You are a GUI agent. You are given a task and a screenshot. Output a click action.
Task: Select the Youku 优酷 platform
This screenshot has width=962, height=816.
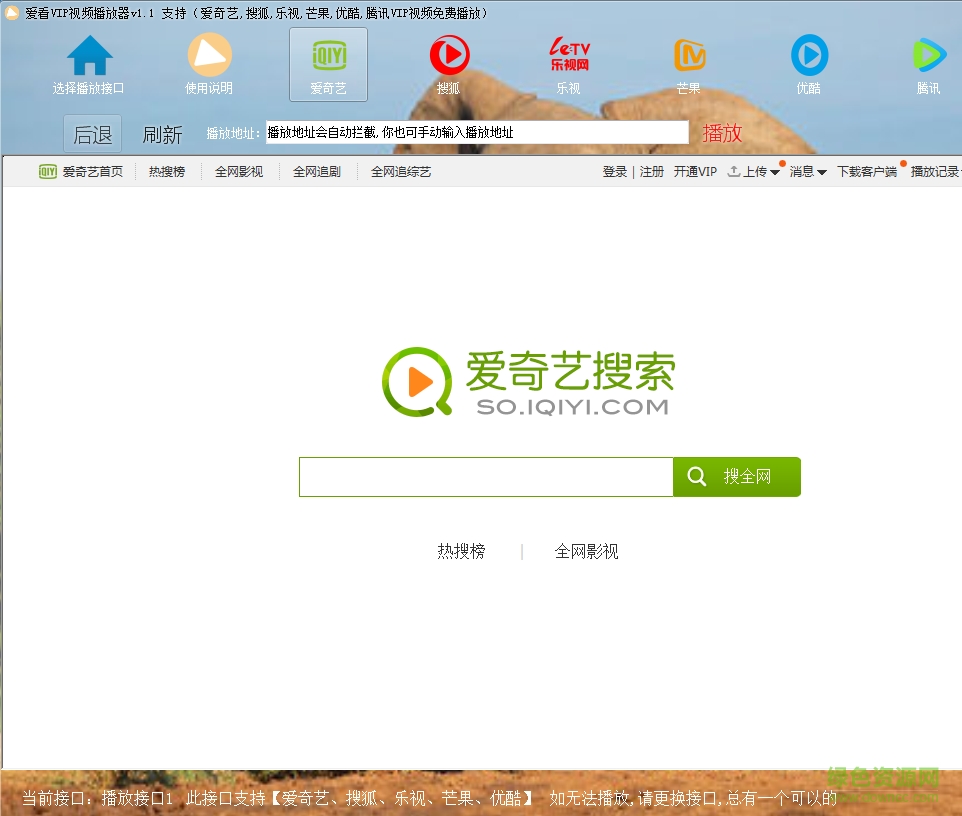[x=808, y=63]
